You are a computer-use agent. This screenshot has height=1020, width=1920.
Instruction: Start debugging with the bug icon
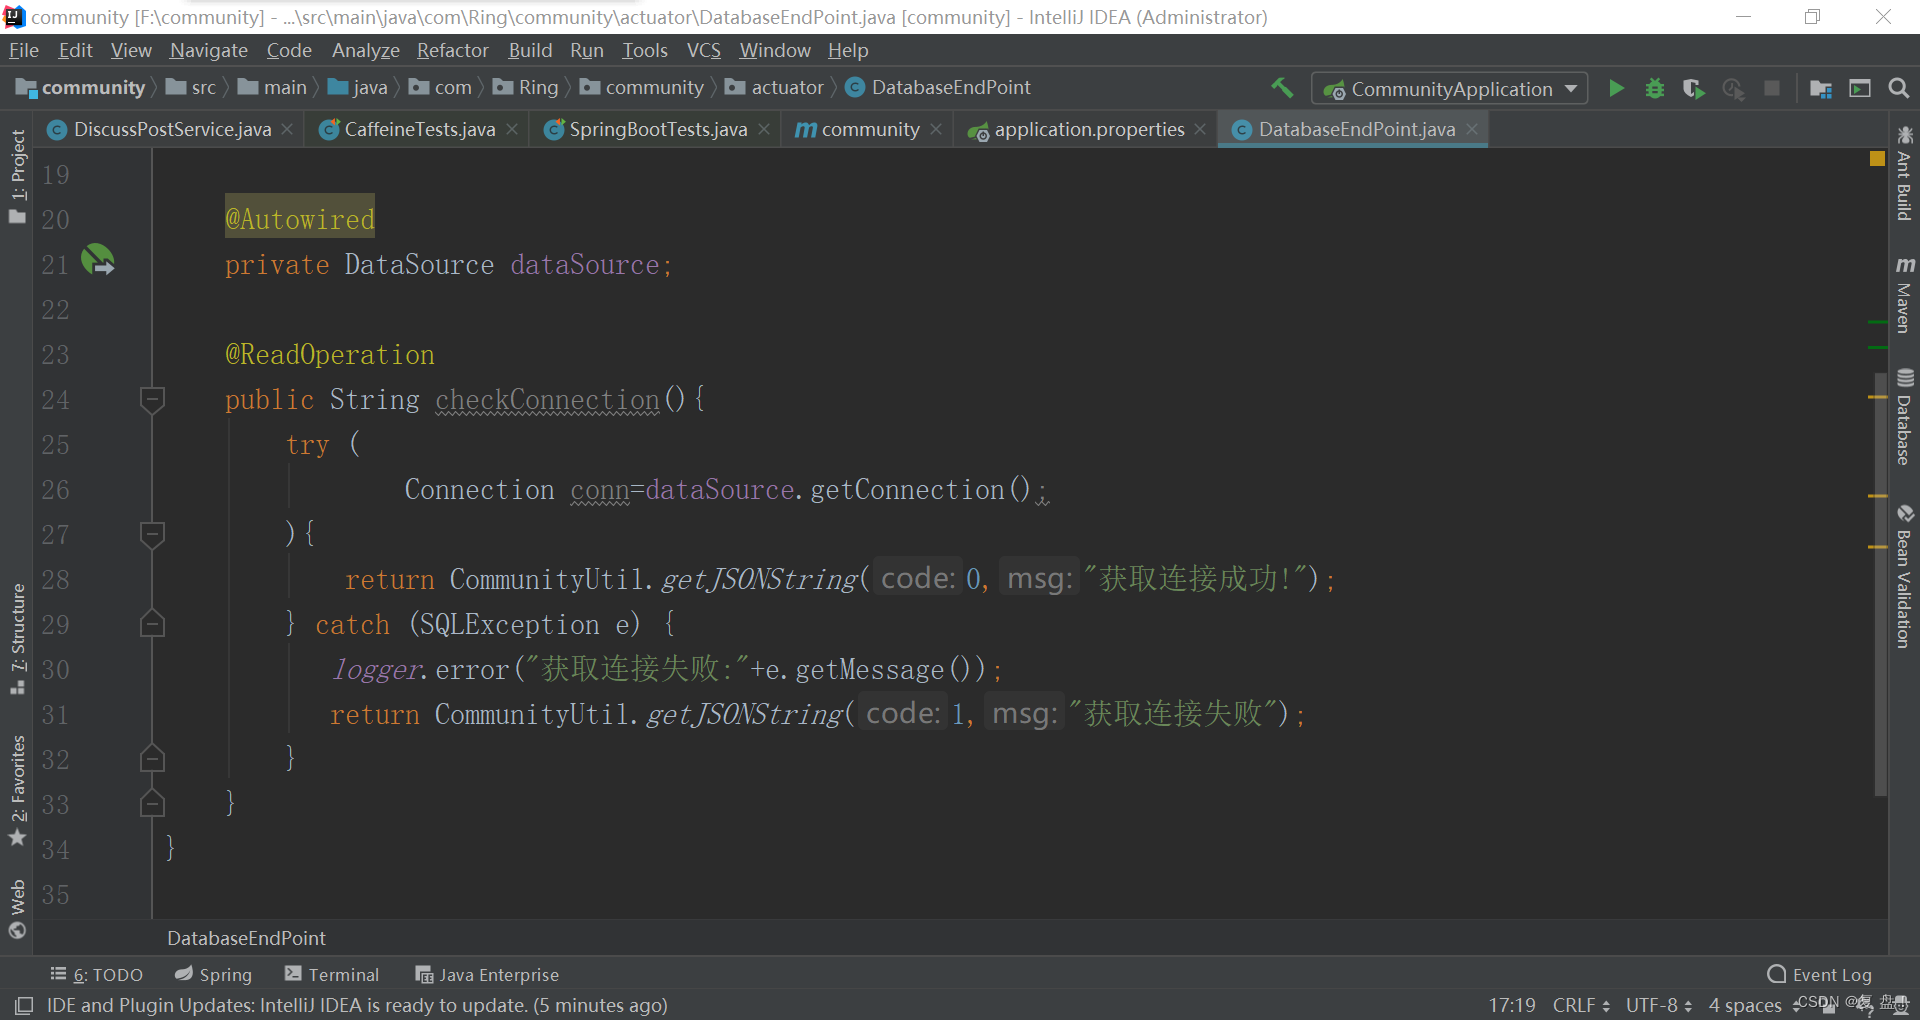pos(1655,88)
